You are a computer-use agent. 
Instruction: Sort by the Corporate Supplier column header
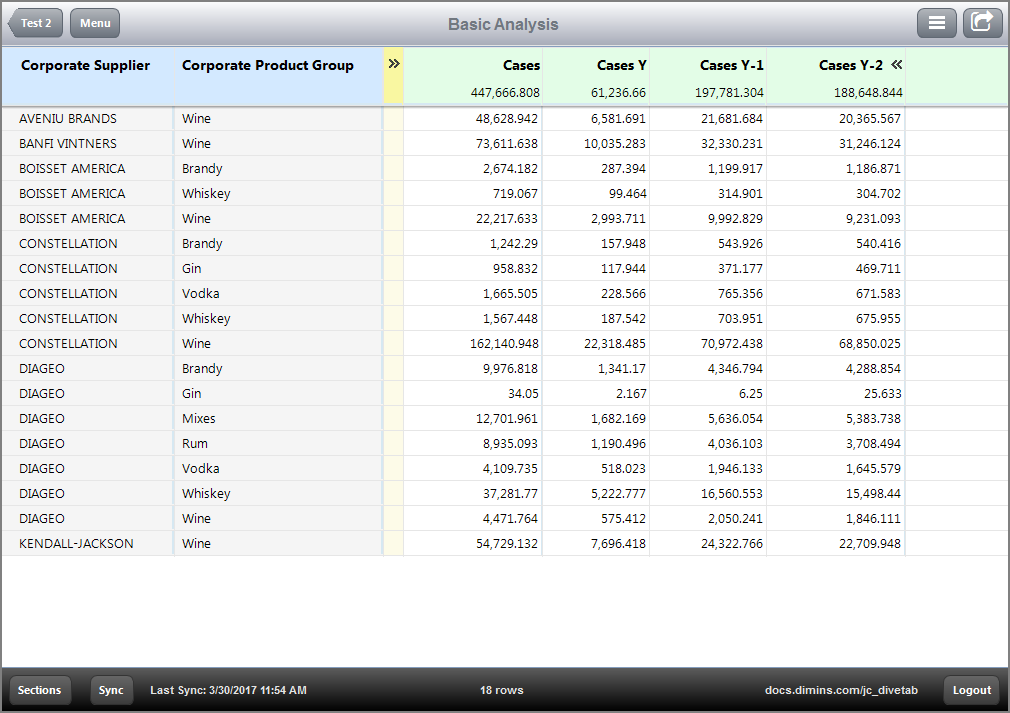click(85, 65)
